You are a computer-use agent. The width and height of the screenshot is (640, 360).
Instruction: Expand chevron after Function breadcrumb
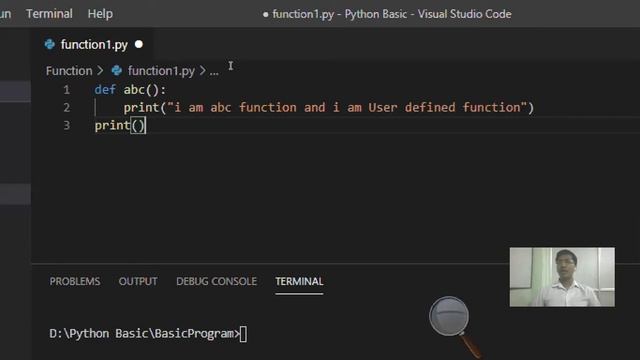pyautogui.click(x=100, y=71)
